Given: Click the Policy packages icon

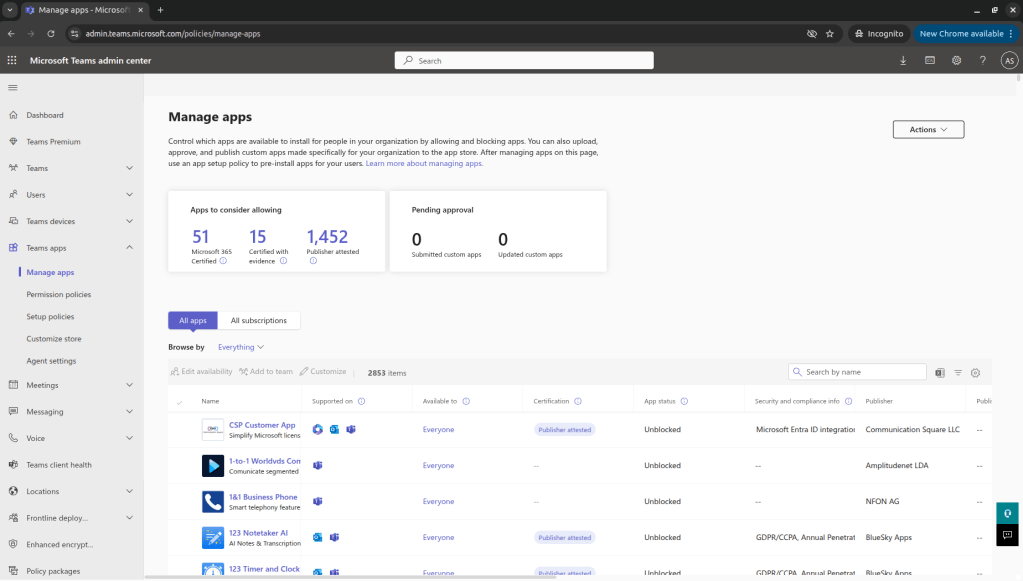Looking at the screenshot, I should 13,571.
